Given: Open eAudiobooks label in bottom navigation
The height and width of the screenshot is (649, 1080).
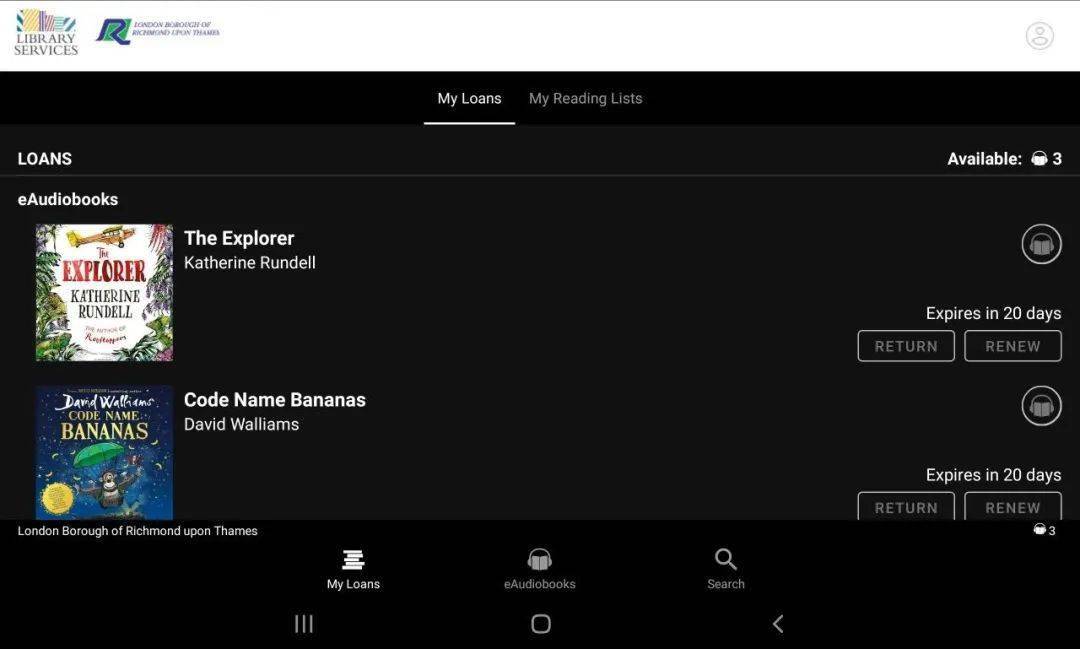Looking at the screenshot, I should [539, 584].
